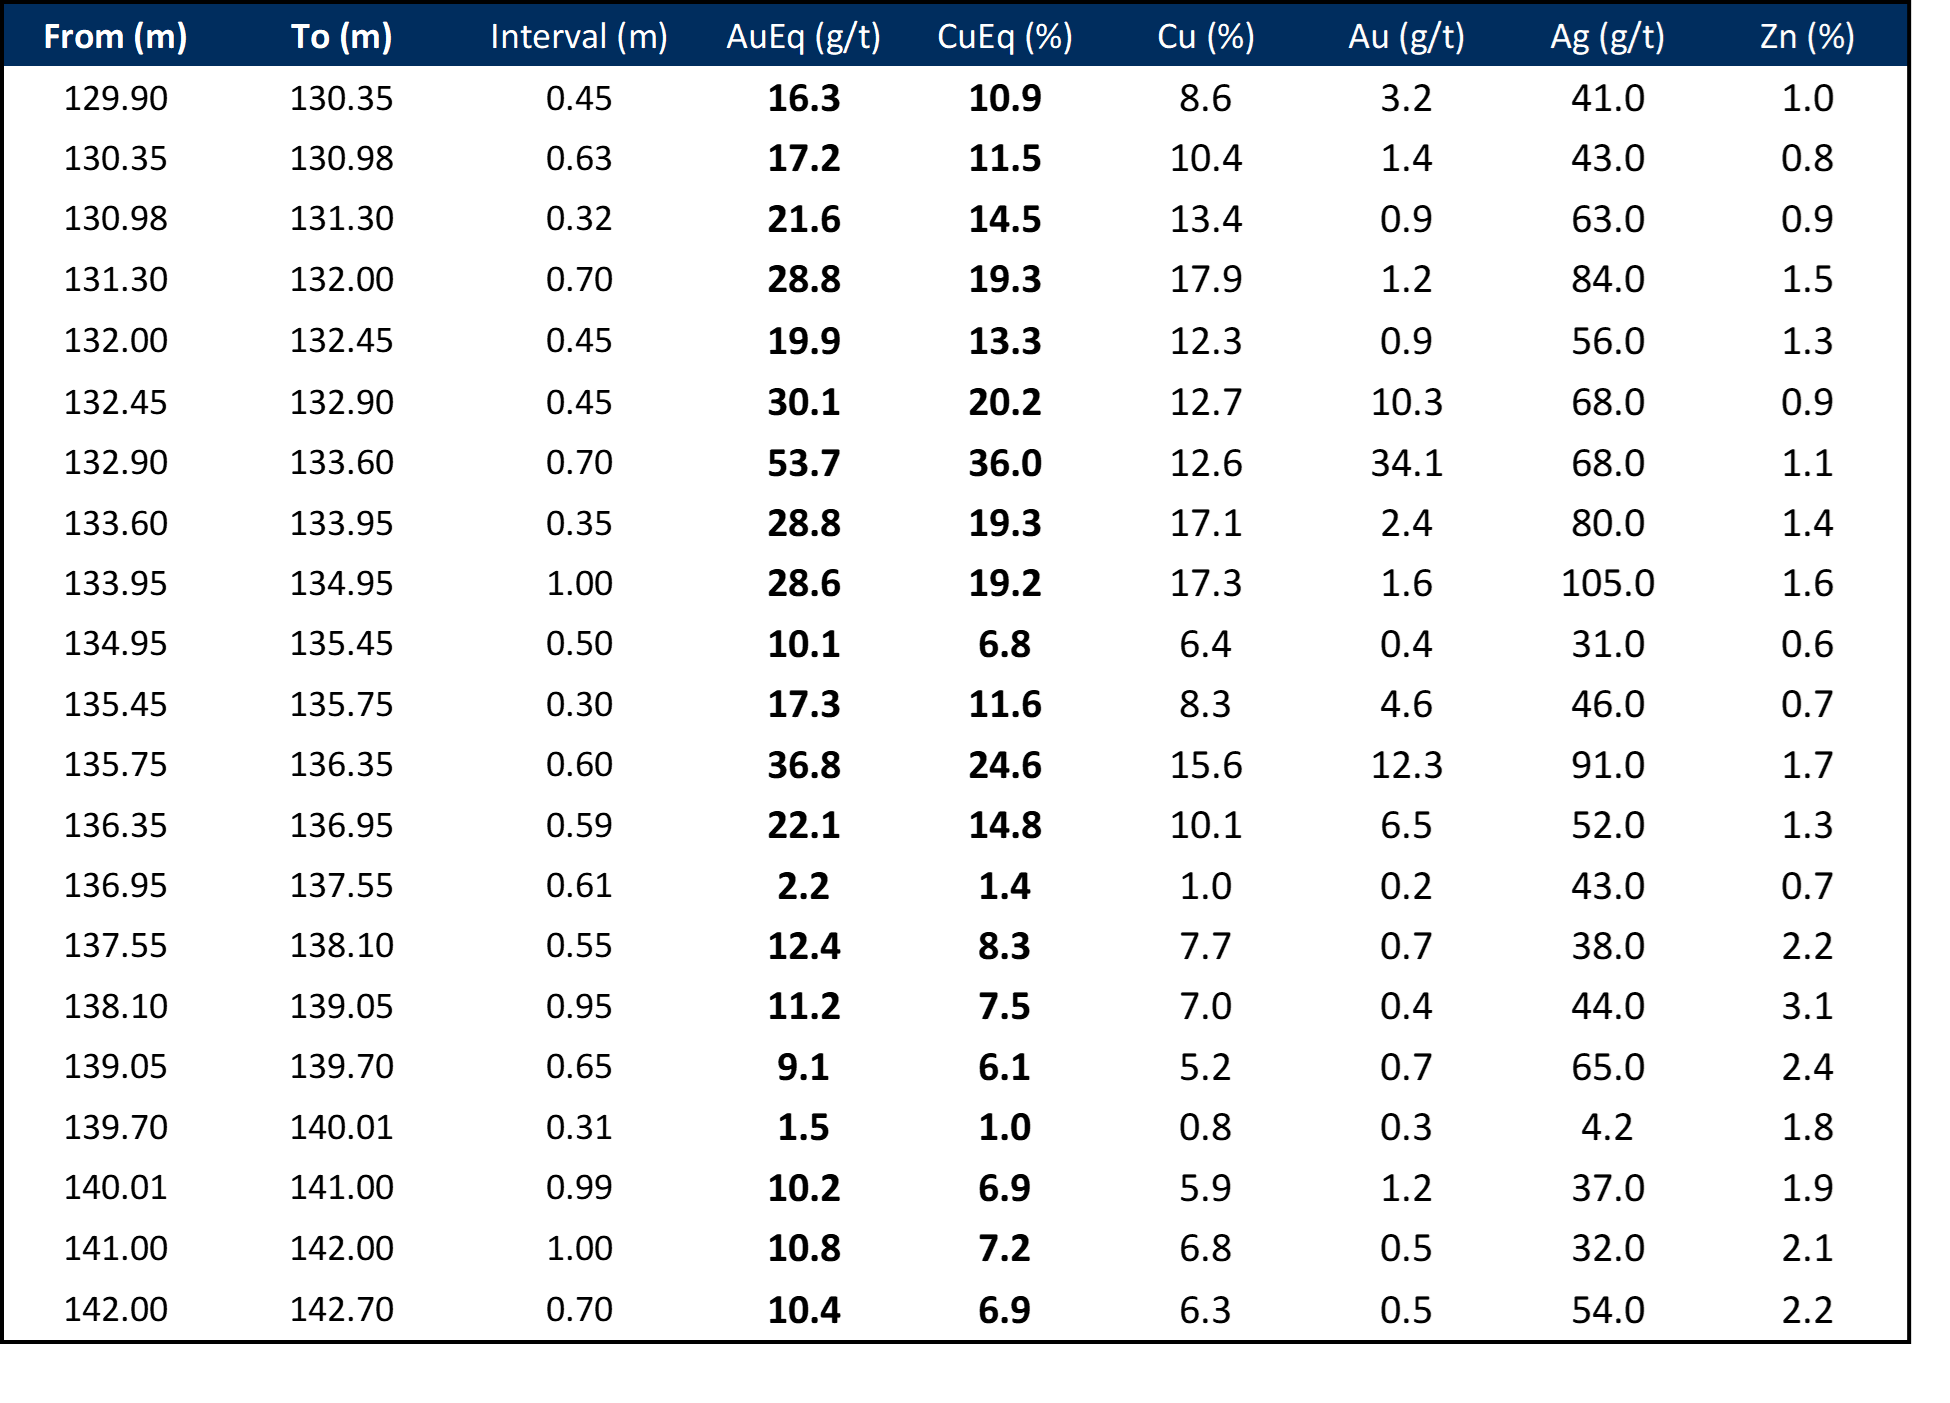Select AuEq value 12.4
The height and width of the screenshot is (1403, 1950).
(x=804, y=946)
